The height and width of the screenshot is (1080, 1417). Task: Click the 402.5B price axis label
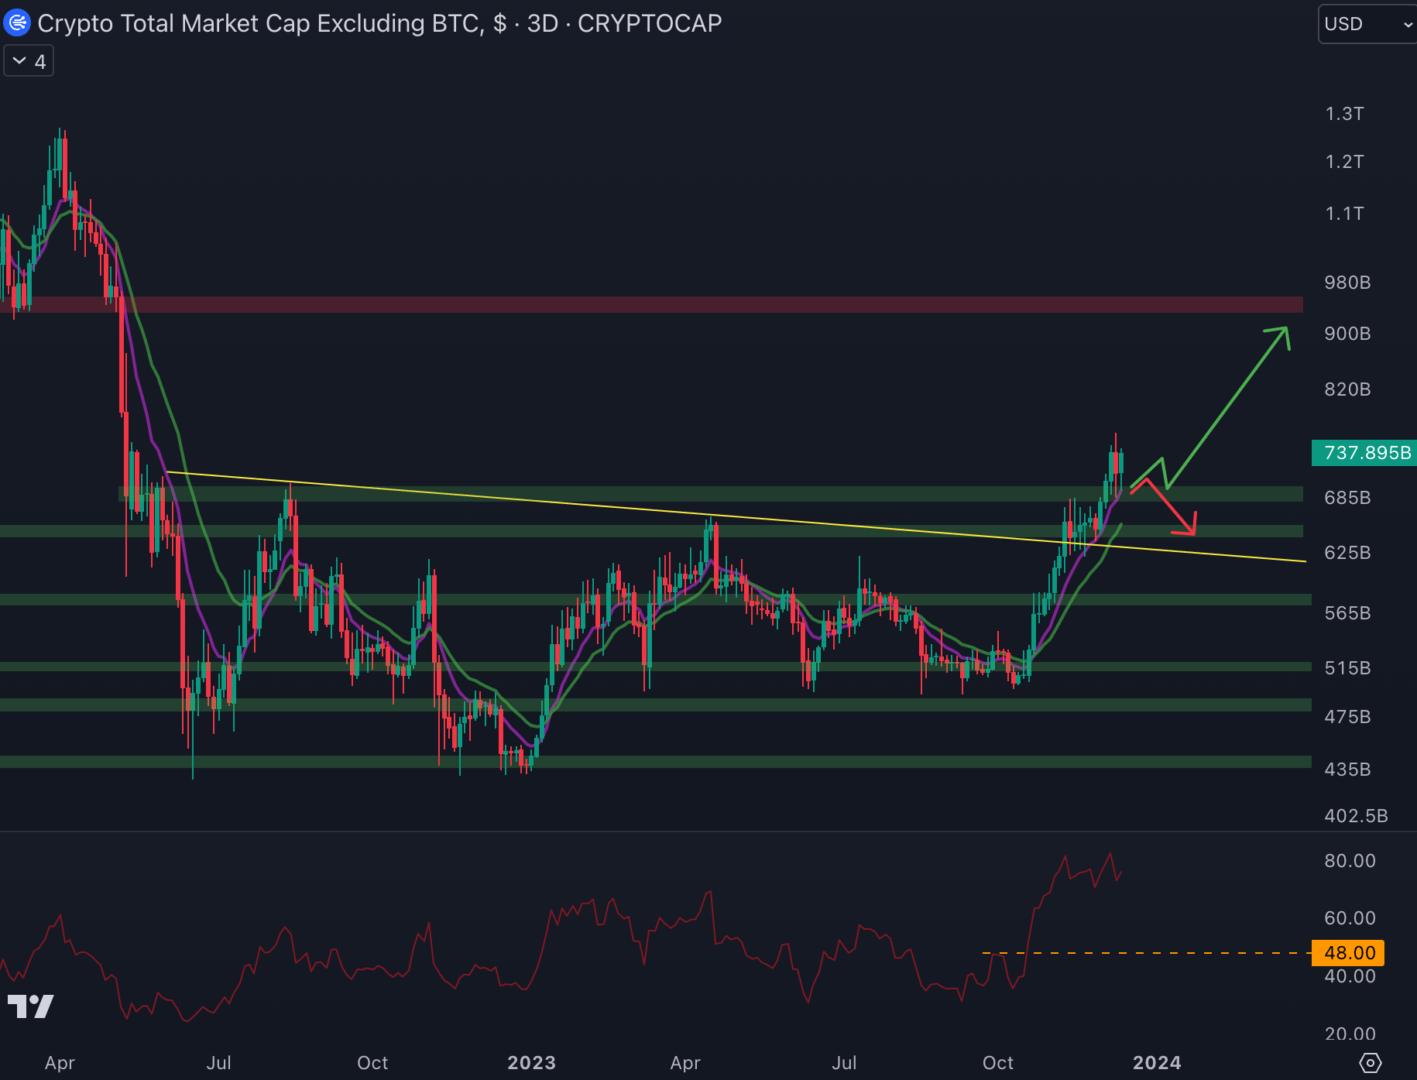(1355, 816)
